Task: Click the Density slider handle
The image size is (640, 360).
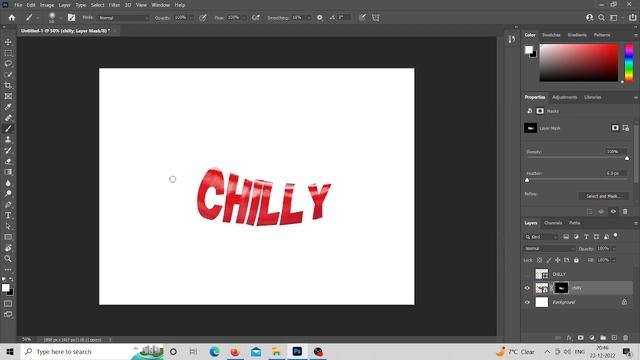Action: [627, 158]
